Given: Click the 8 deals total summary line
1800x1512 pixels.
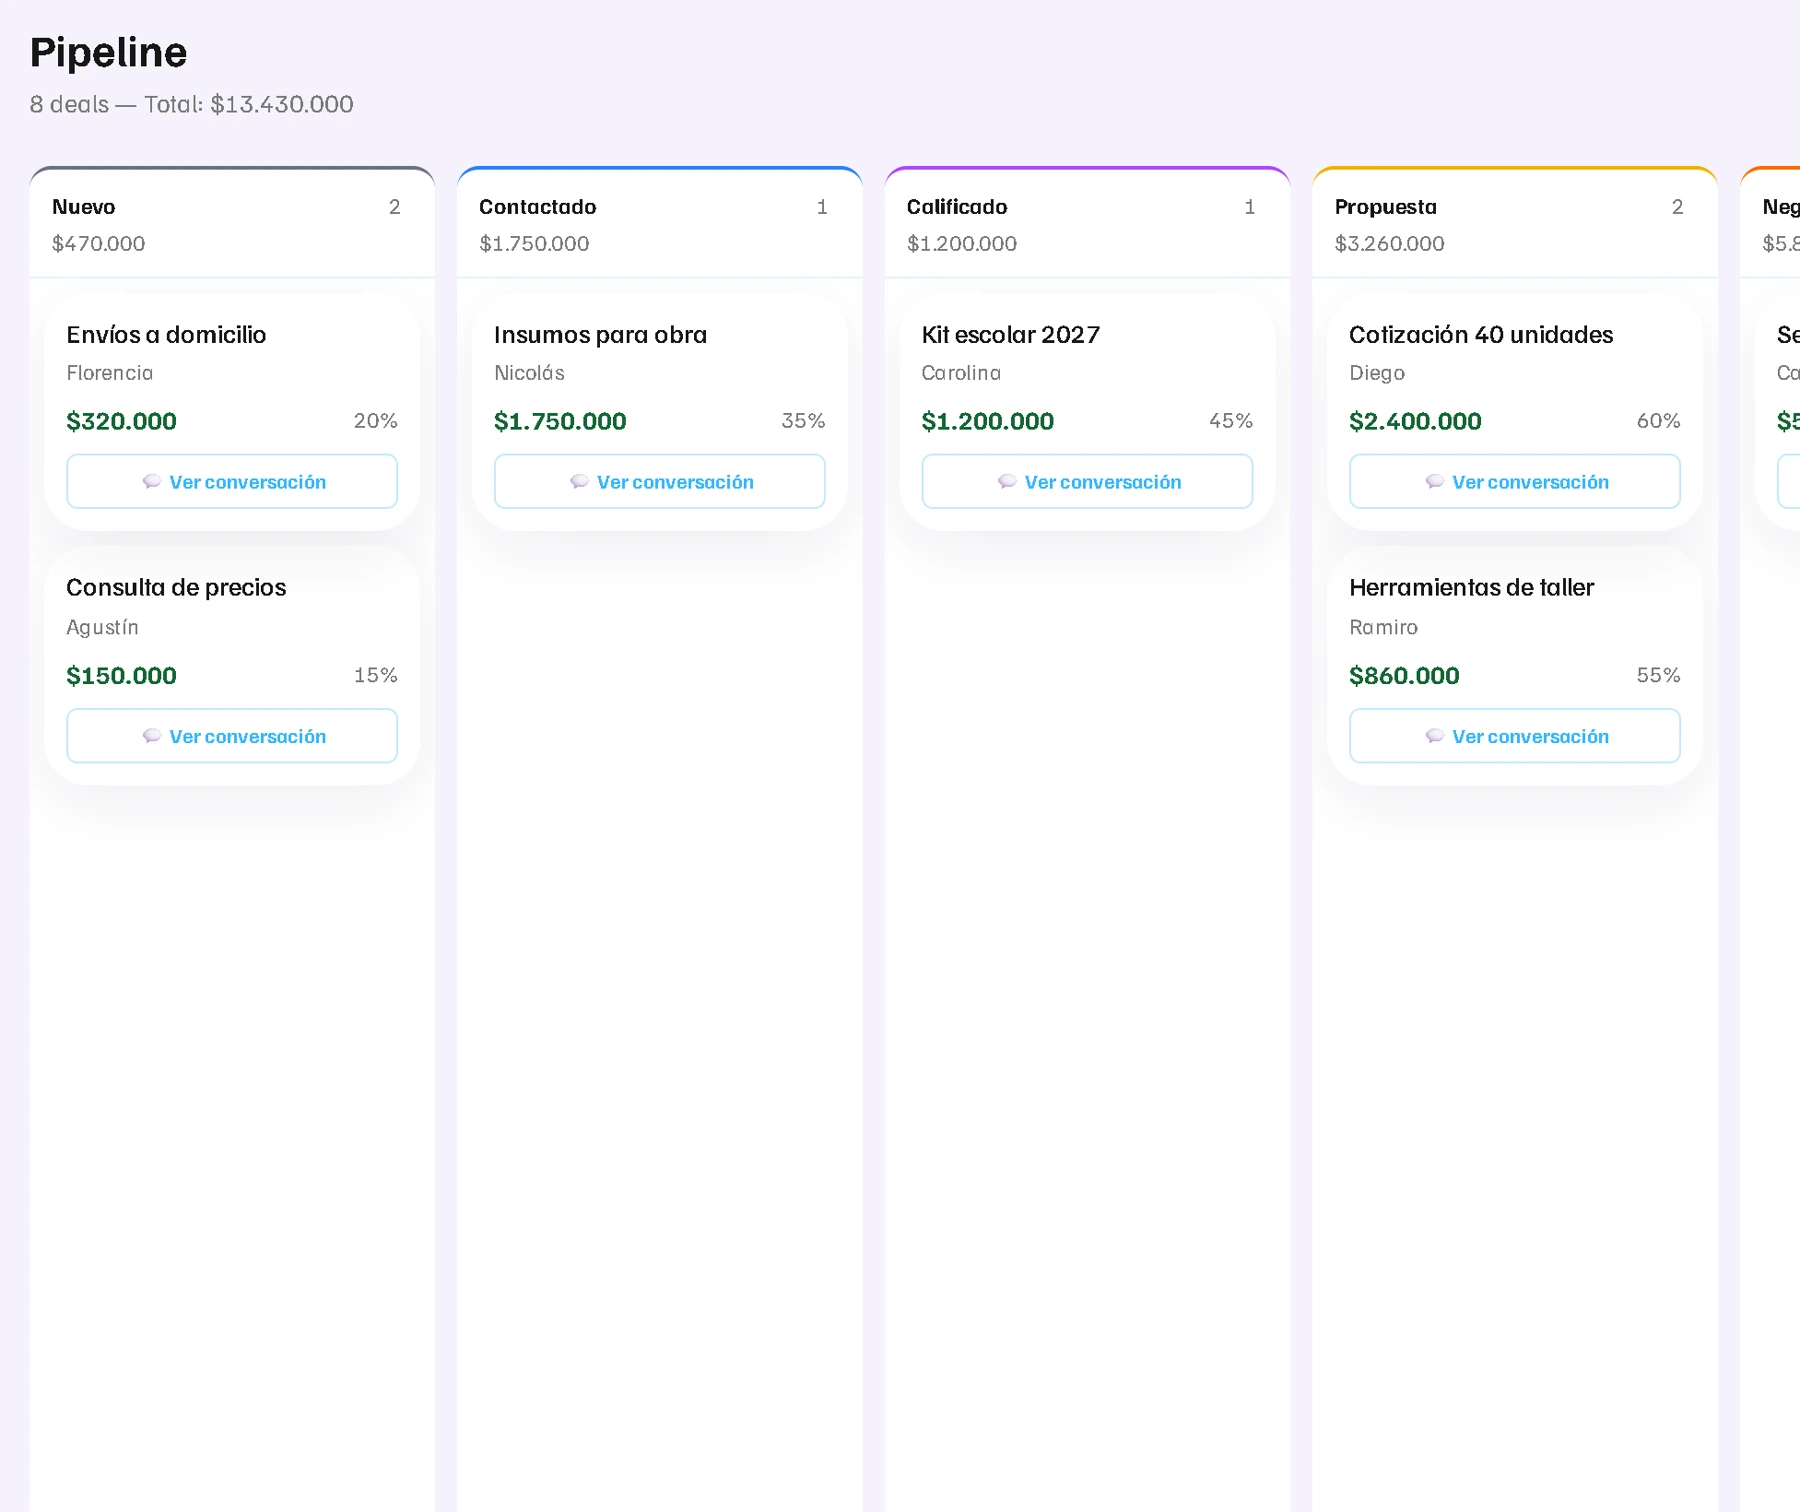Looking at the screenshot, I should pos(191,104).
